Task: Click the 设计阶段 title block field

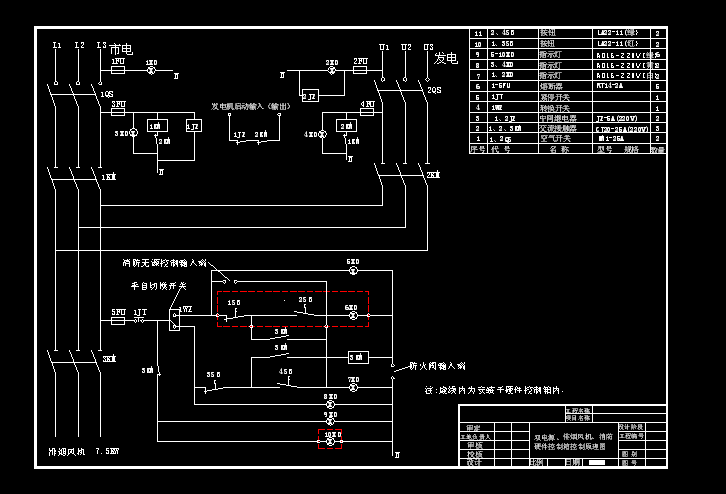Action: [631, 427]
